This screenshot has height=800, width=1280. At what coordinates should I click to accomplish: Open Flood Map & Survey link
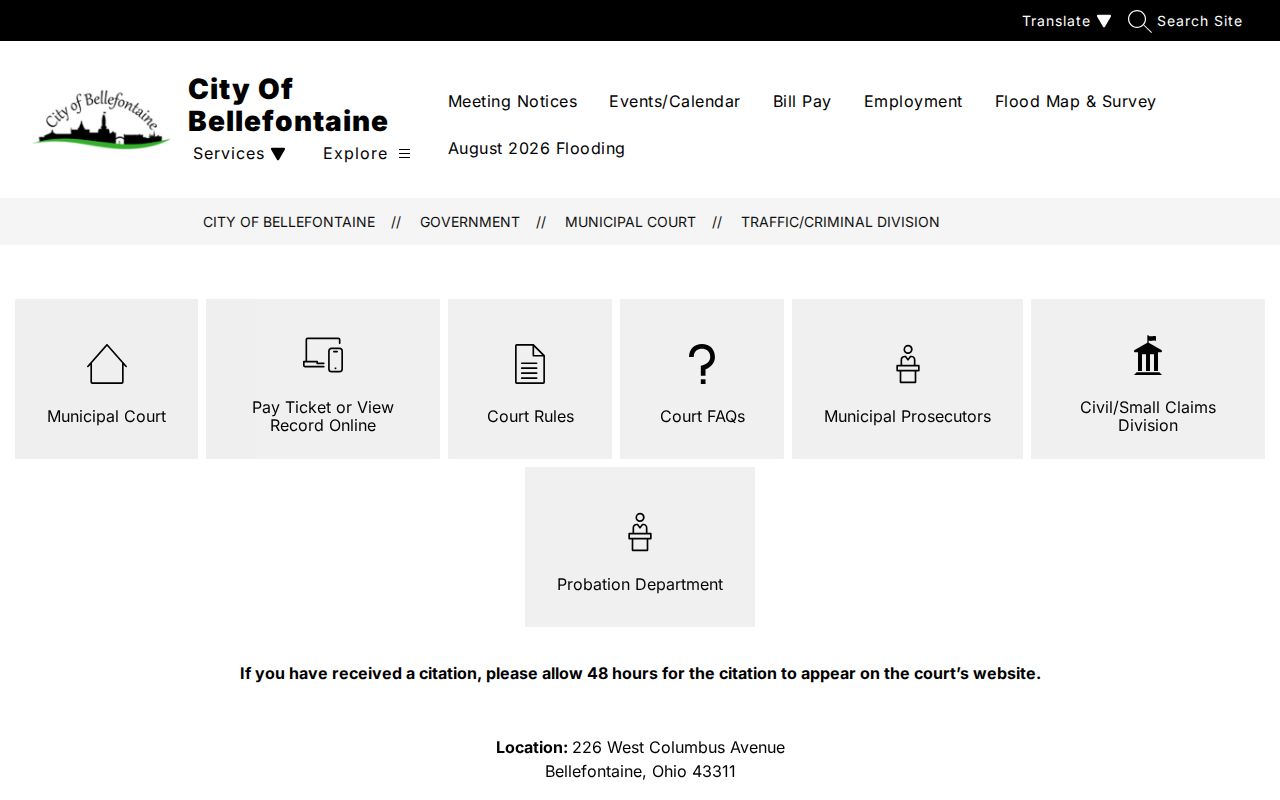1075,101
